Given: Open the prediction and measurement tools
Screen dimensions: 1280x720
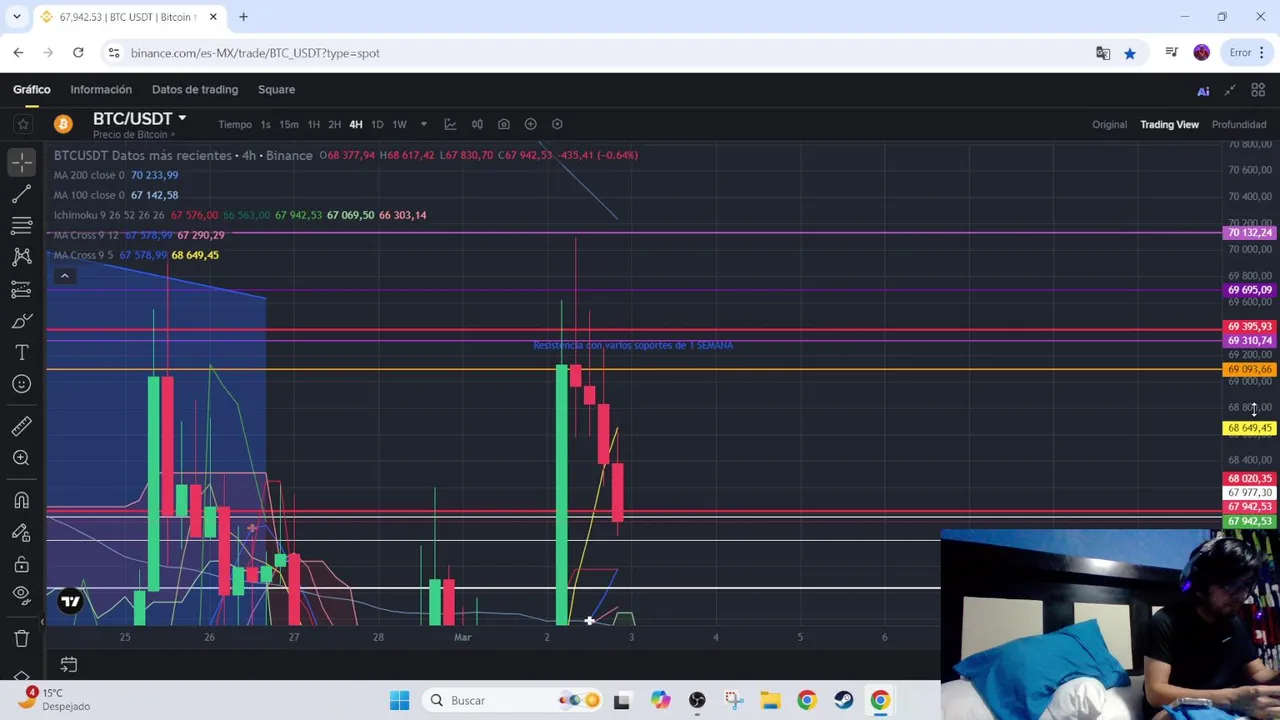Looking at the screenshot, I should (x=21, y=289).
